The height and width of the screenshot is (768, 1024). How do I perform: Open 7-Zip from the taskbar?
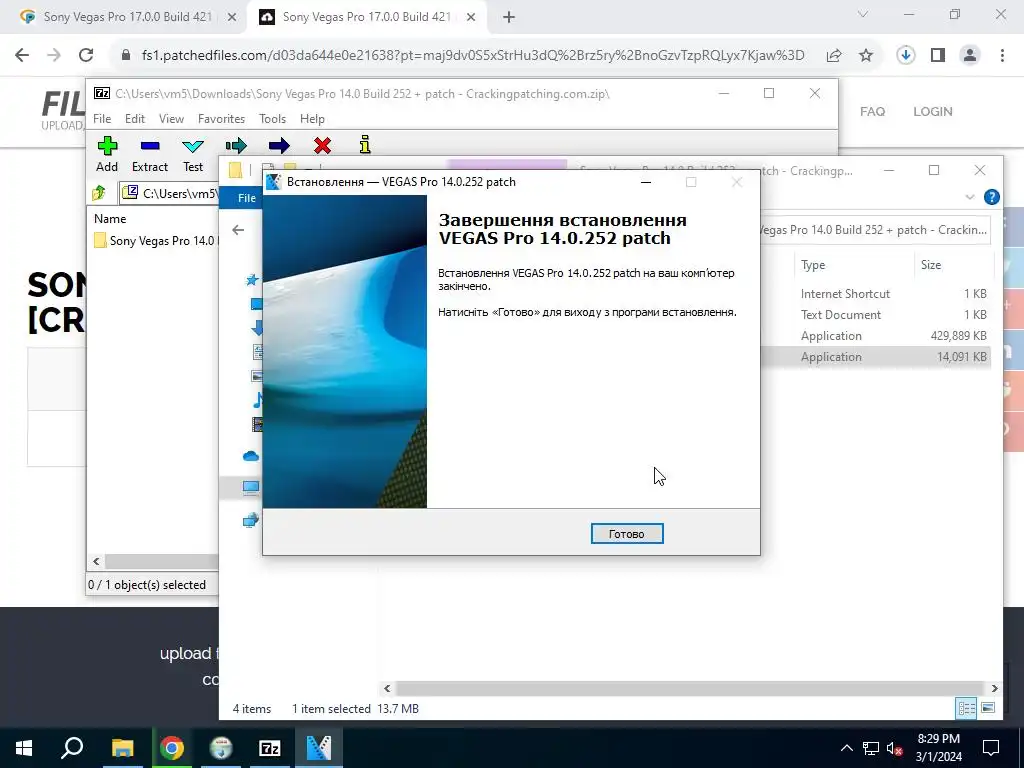pyautogui.click(x=270, y=748)
